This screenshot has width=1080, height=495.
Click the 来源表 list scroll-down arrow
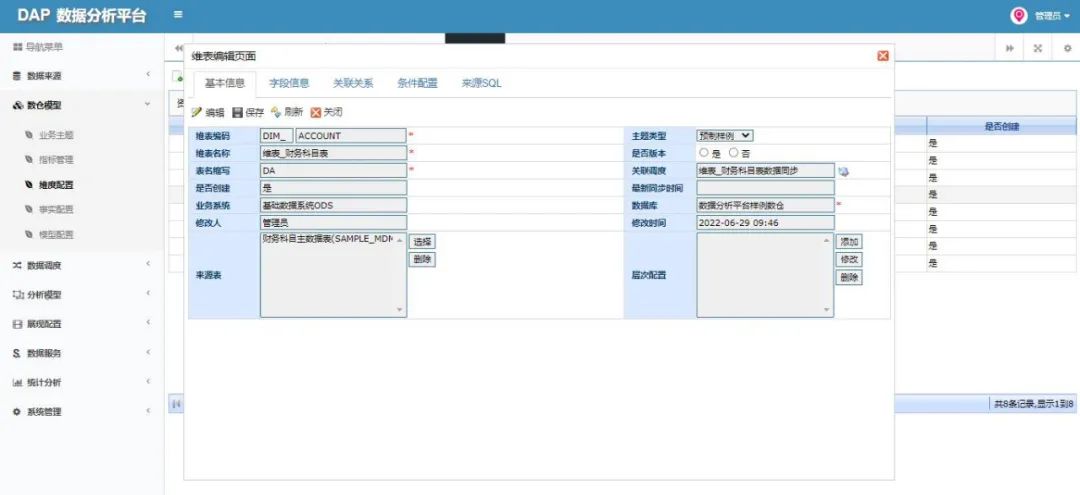click(399, 310)
